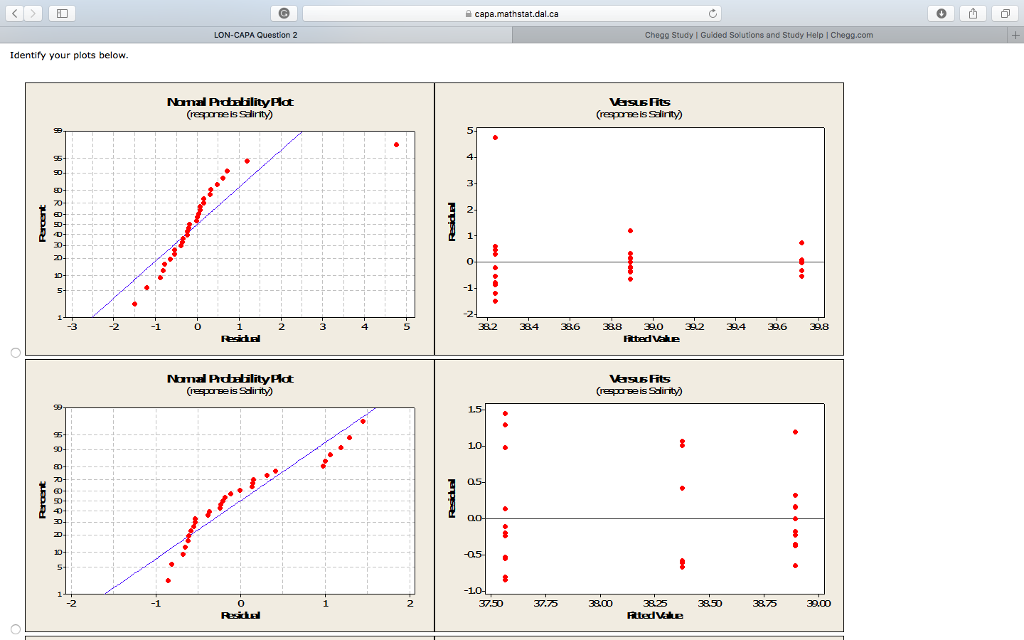Open the Show All Tabs icon
1024x640 pixels.
[1005, 13]
